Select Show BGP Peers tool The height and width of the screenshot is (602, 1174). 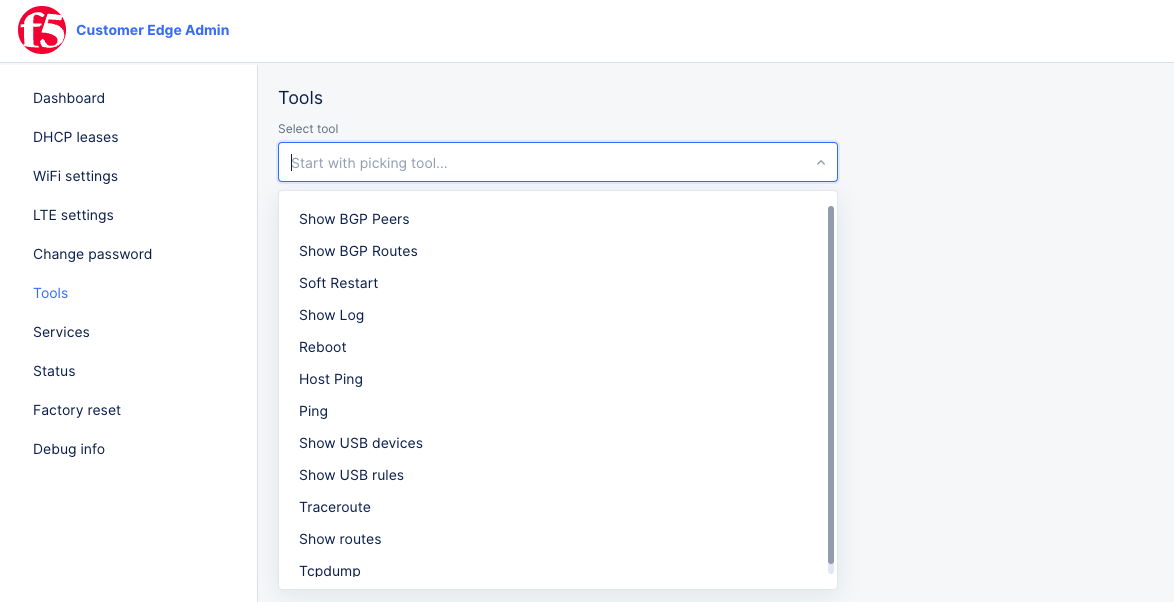coord(354,219)
